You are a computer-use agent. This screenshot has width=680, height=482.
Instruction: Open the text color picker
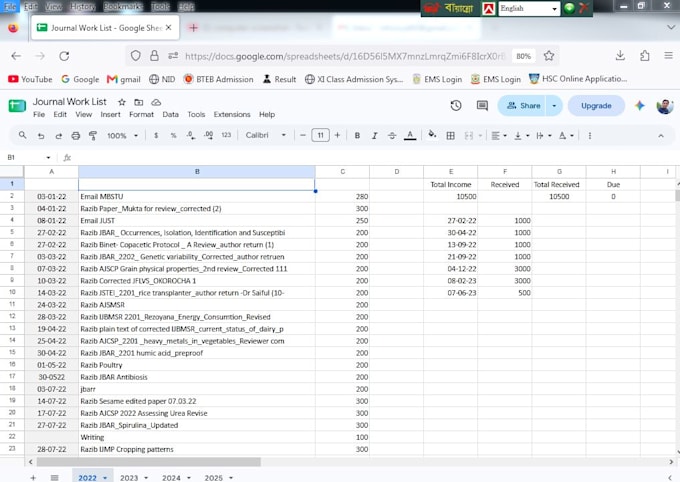(x=410, y=136)
